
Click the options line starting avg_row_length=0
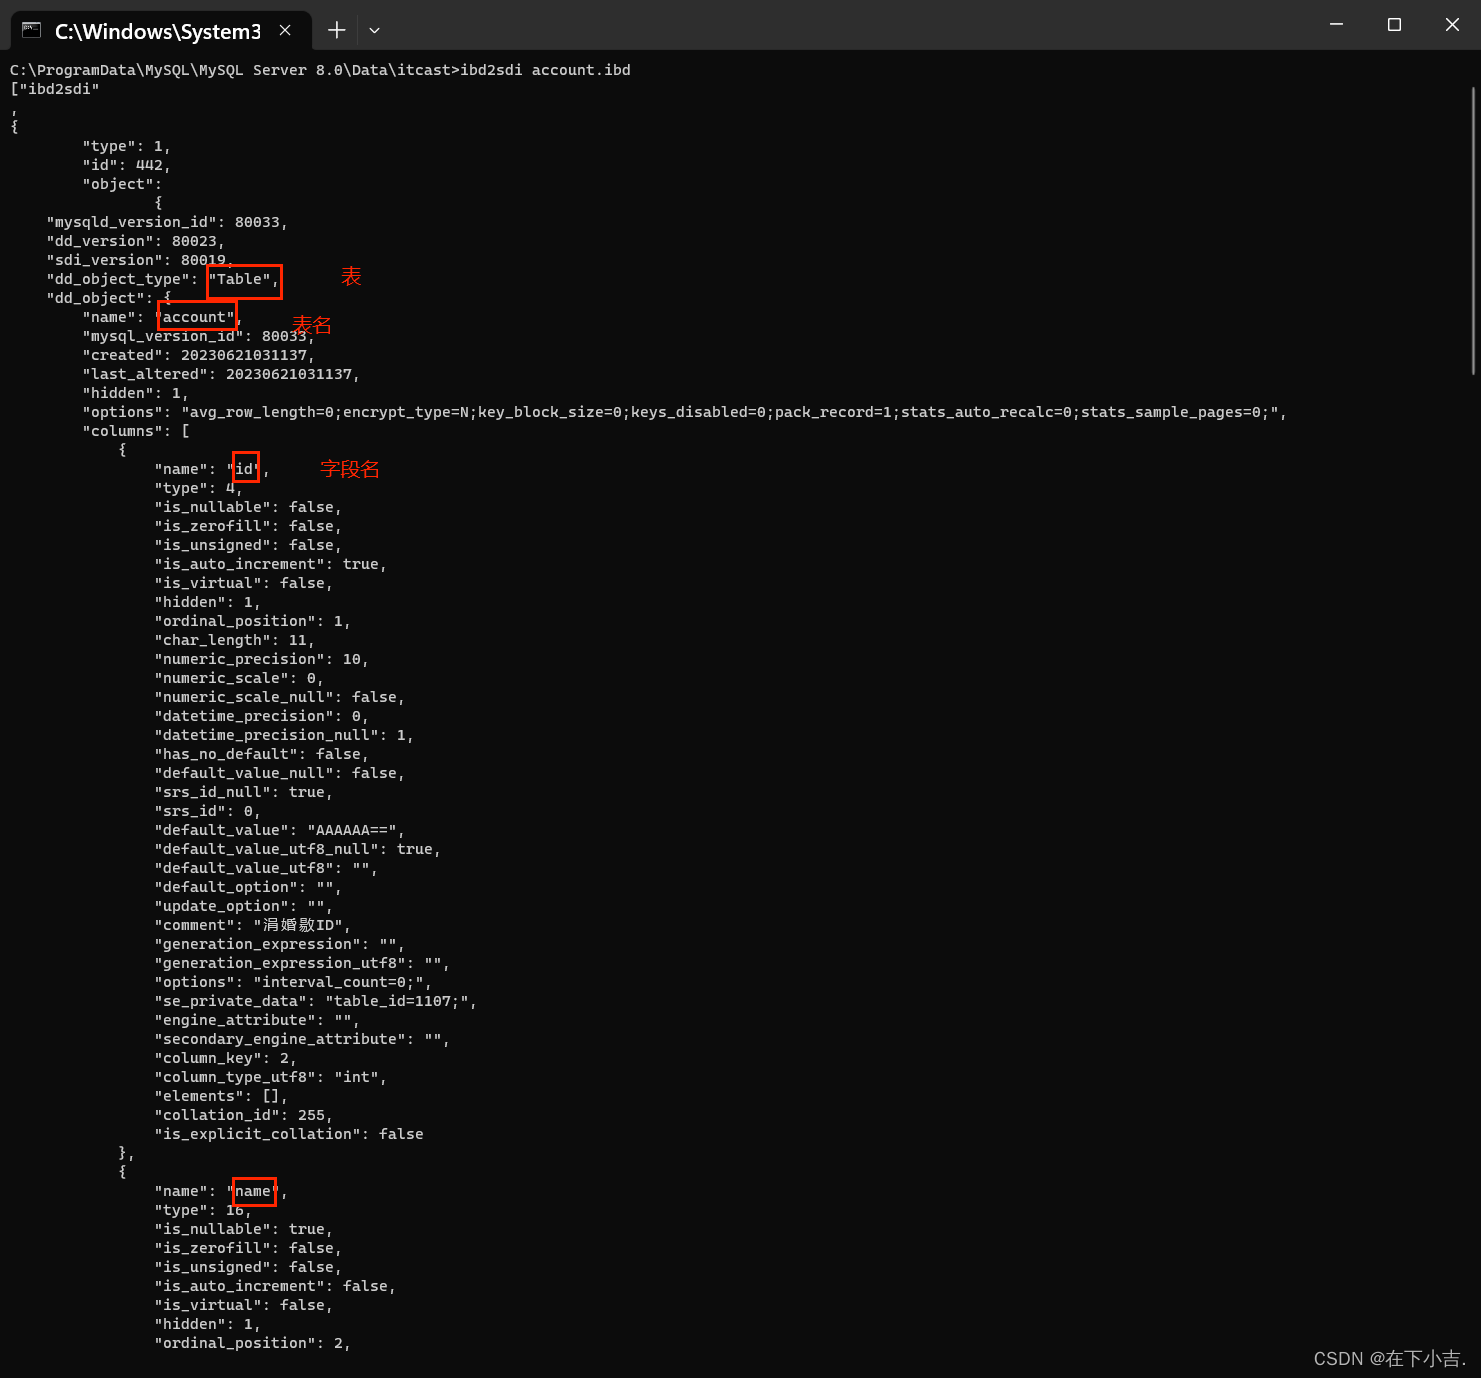pyautogui.click(x=684, y=412)
